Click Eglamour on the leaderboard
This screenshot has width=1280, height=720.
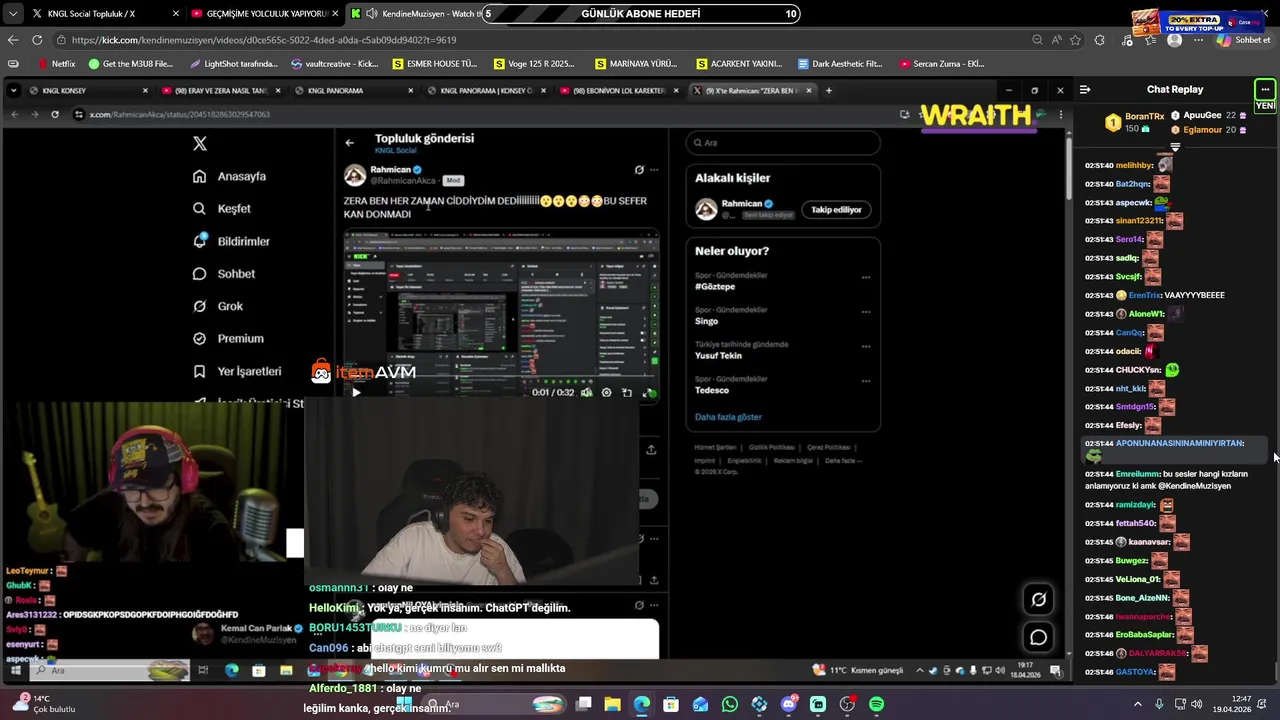coord(1202,130)
